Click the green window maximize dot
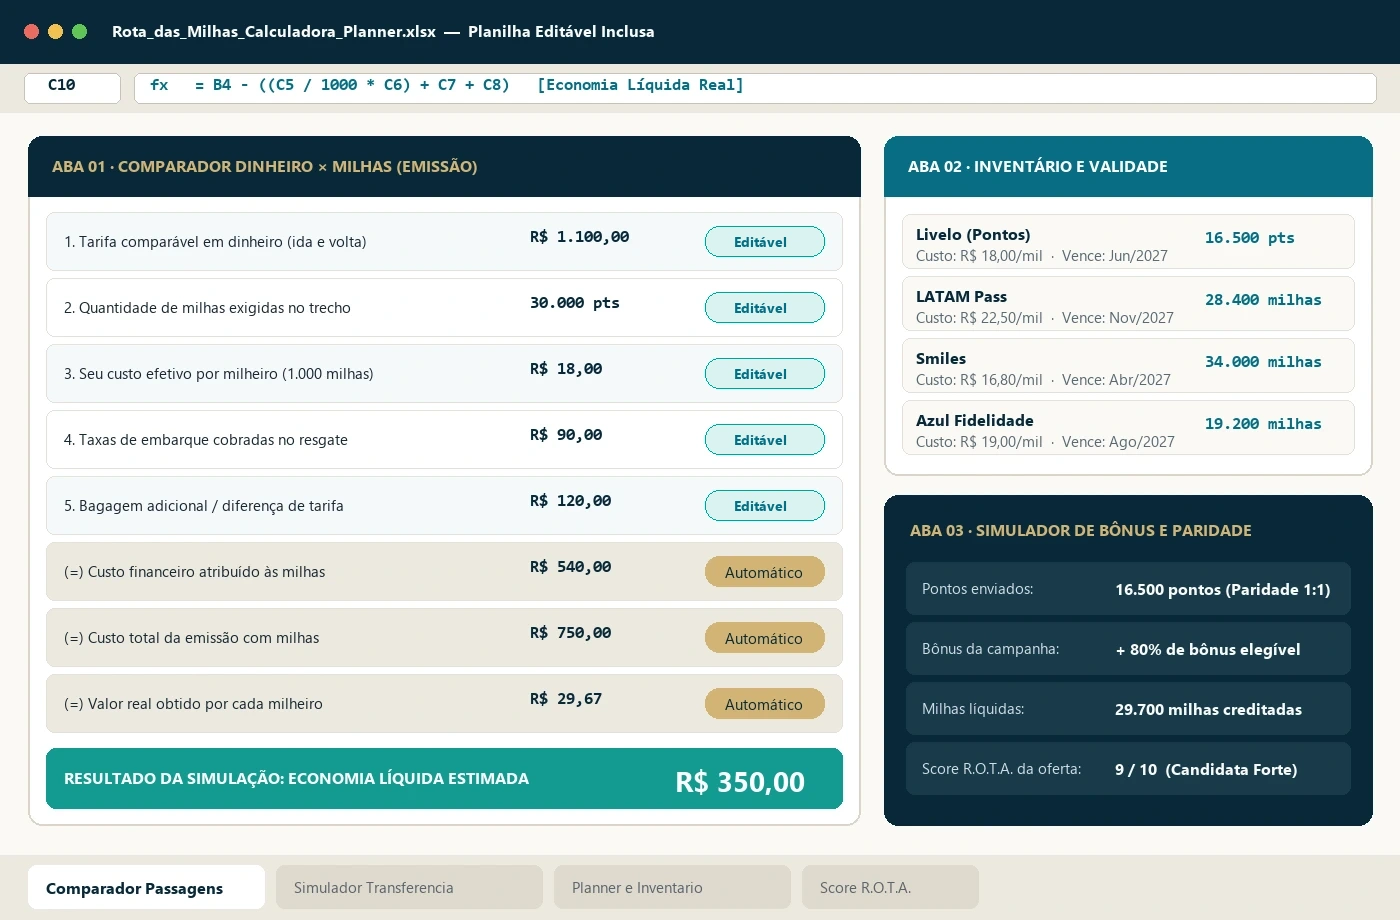Image resolution: width=1400 pixels, height=920 pixels. tap(80, 32)
